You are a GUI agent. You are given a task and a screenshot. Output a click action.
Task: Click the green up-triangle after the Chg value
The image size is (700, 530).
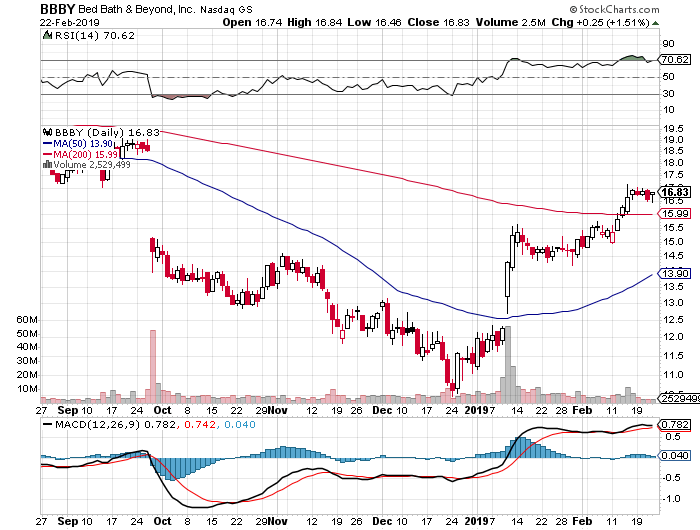tap(655, 23)
